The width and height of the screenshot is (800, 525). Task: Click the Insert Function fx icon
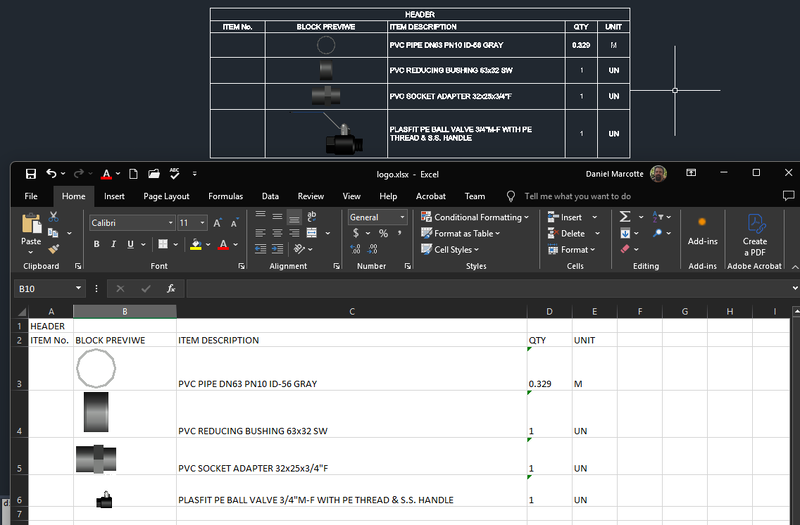point(171,288)
